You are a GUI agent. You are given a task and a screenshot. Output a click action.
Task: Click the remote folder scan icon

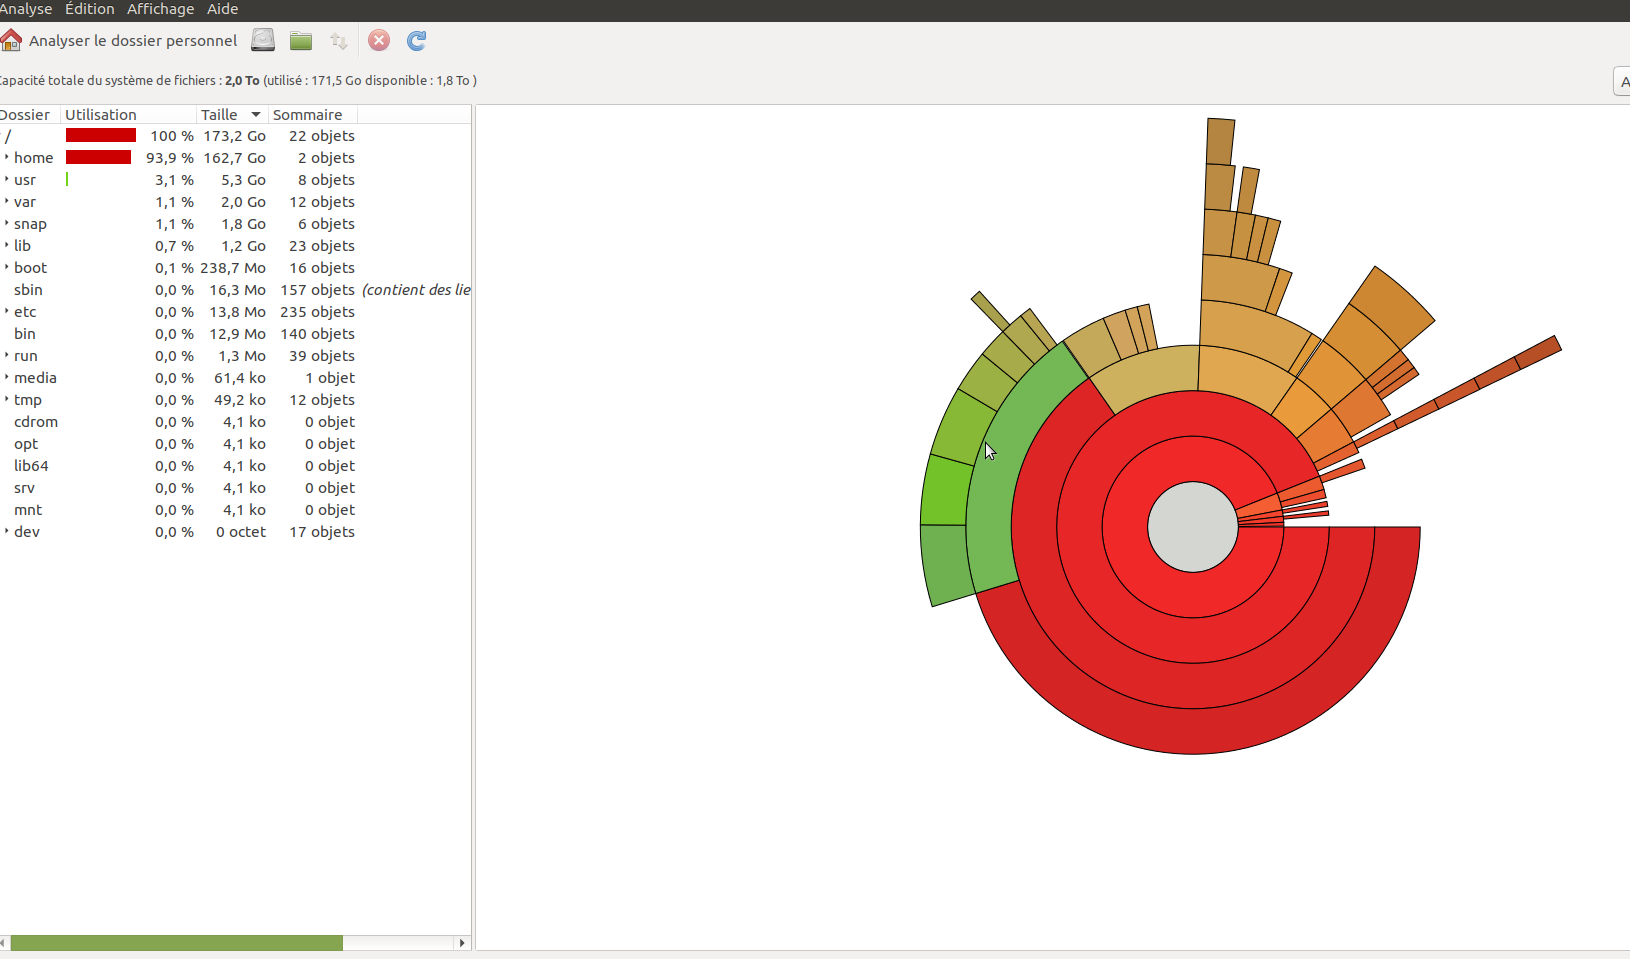click(x=339, y=41)
